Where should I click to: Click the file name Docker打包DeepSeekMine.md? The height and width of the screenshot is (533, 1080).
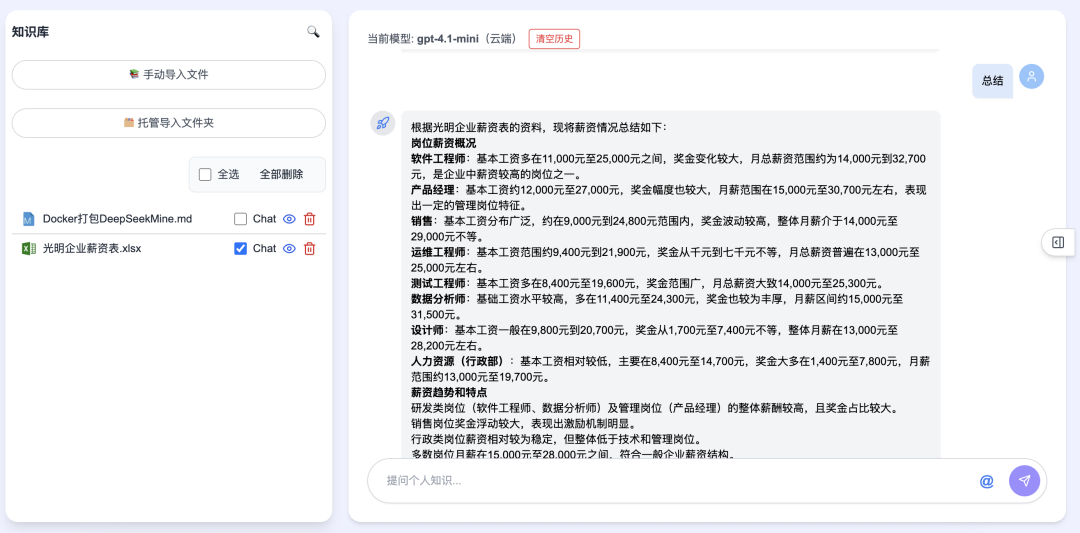pos(117,219)
